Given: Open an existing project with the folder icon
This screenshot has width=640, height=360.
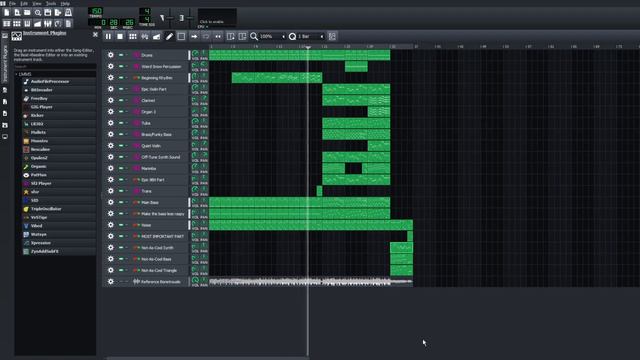Looking at the screenshot, I should pyautogui.click(x=27, y=13).
